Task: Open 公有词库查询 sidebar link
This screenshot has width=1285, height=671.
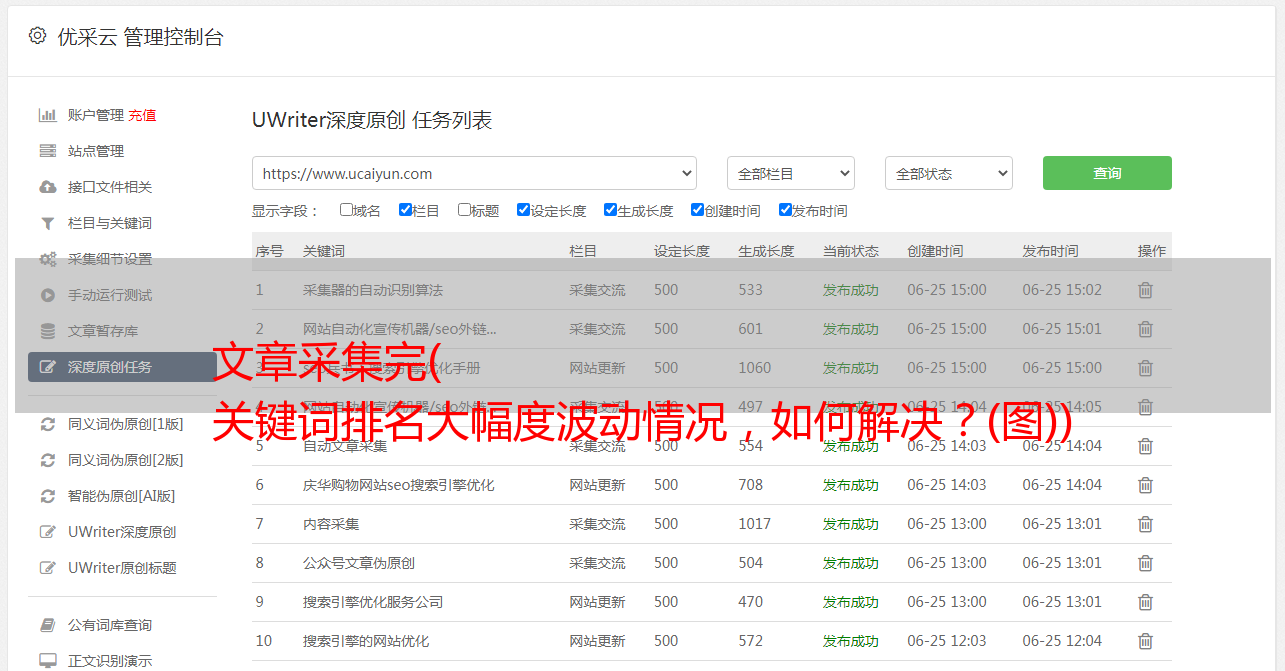Action: coord(110,625)
